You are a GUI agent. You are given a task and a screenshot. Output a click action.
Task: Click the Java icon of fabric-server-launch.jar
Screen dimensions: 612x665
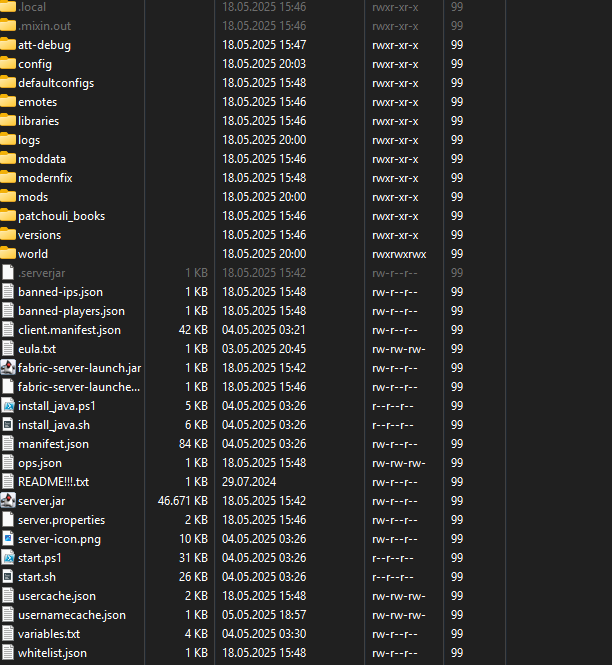coord(8,368)
